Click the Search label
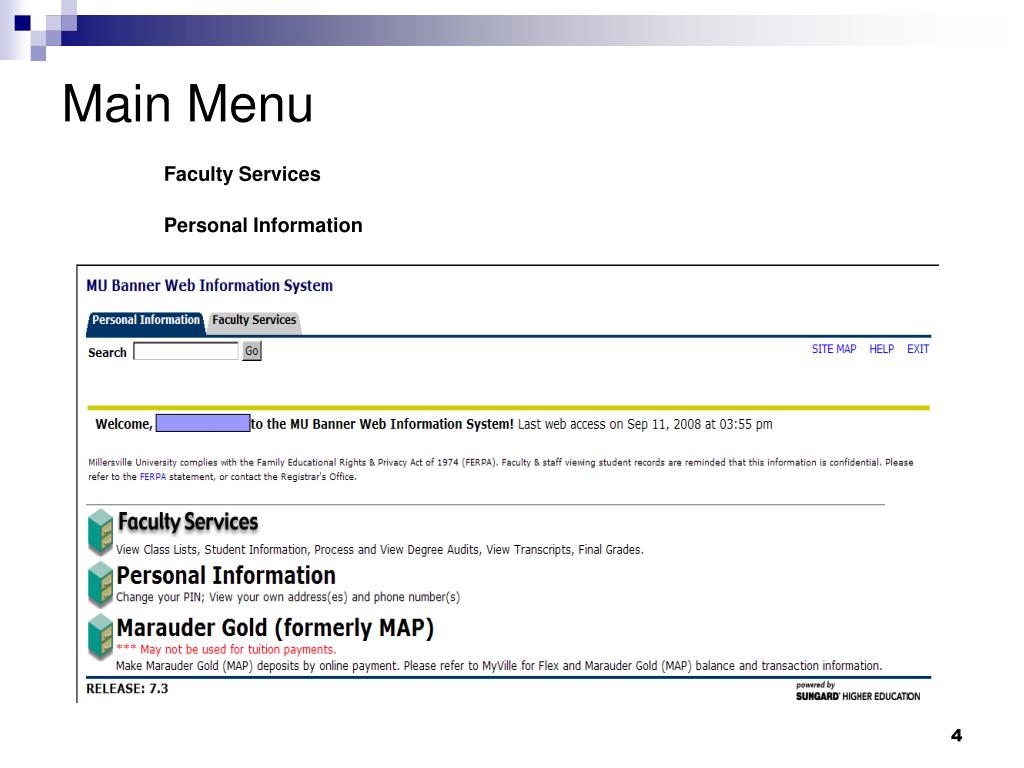 tap(107, 353)
